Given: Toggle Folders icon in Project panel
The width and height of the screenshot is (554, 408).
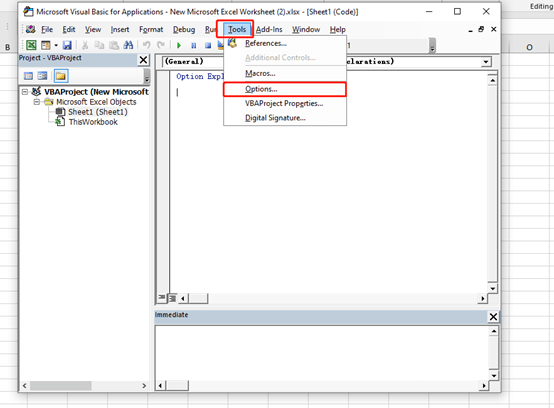Looking at the screenshot, I should [x=61, y=76].
